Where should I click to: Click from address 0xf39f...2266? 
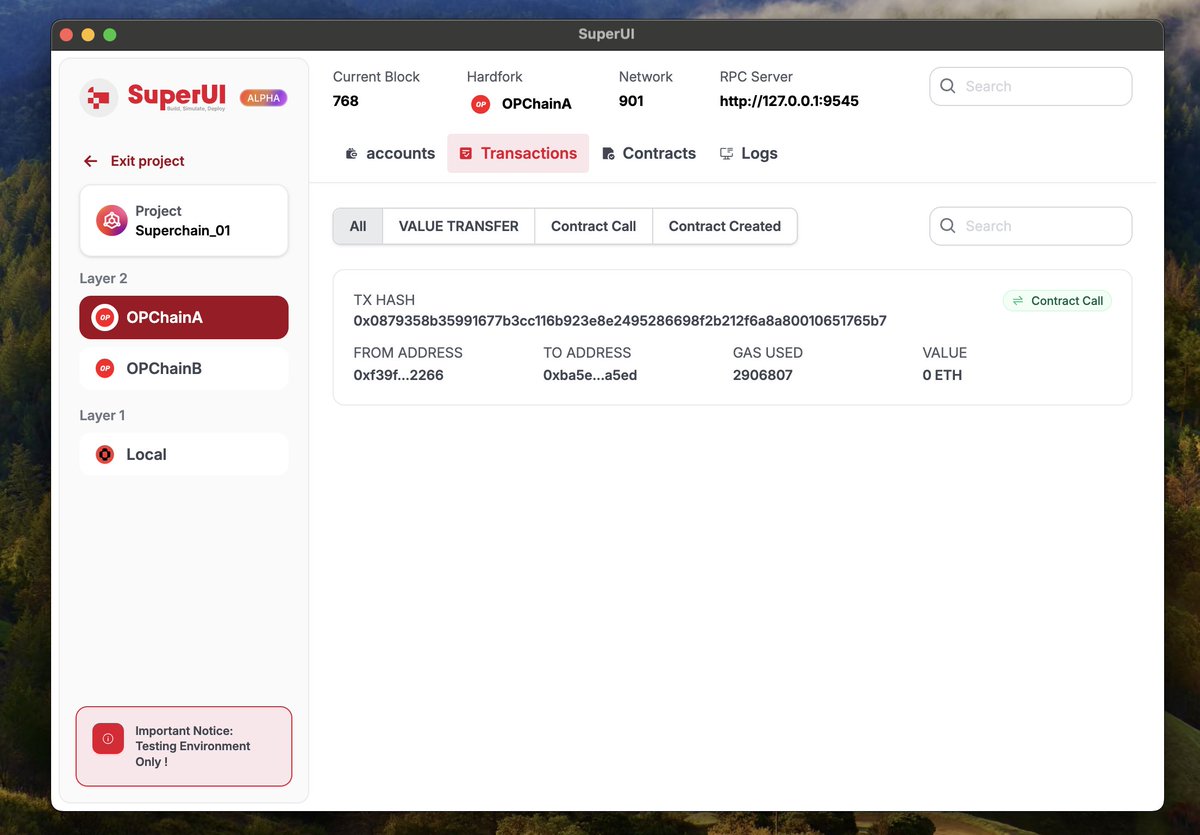[398, 375]
